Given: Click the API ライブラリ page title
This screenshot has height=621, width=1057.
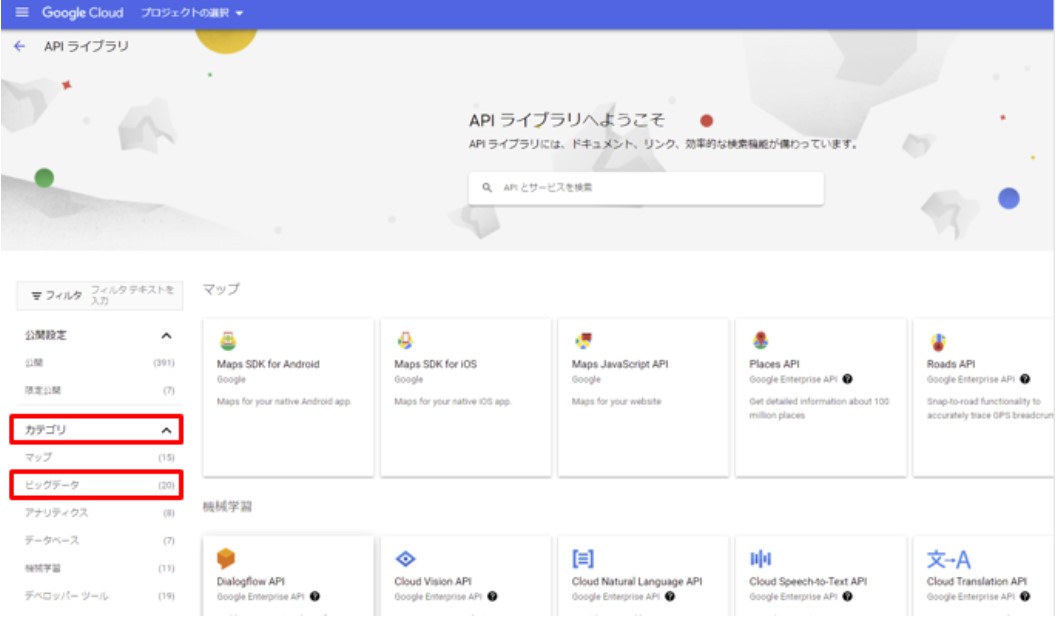Looking at the screenshot, I should click(86, 46).
